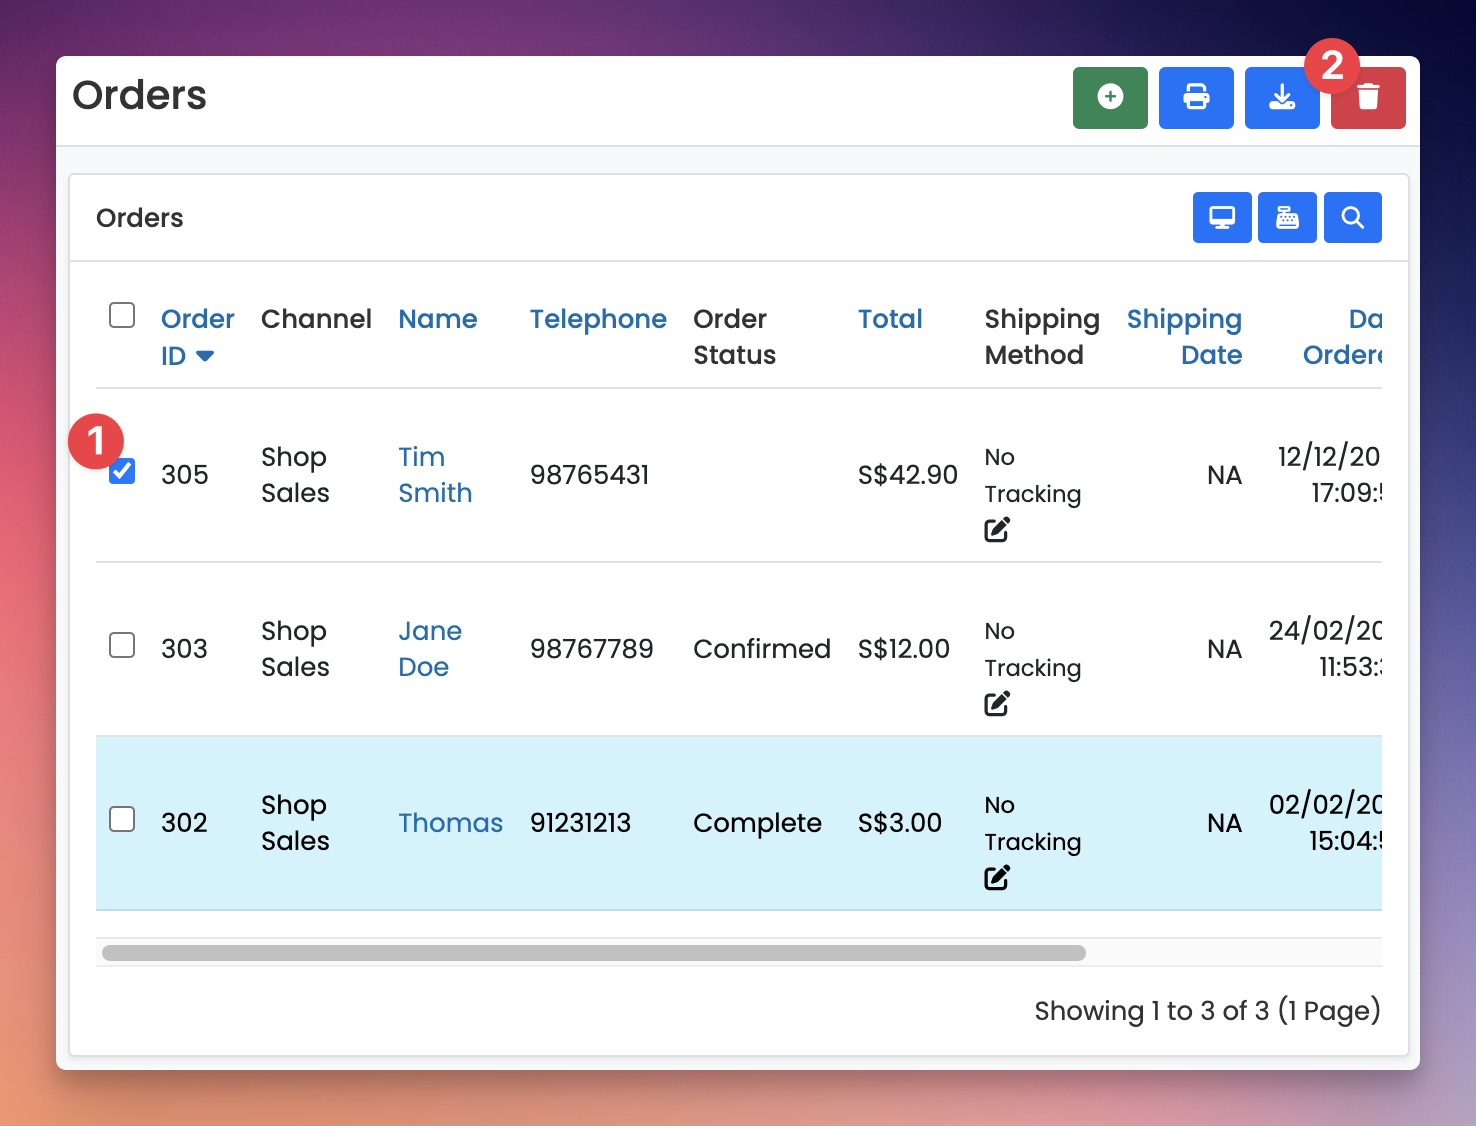
Task: Sort by Shipping Date column header
Action: (x=1184, y=337)
